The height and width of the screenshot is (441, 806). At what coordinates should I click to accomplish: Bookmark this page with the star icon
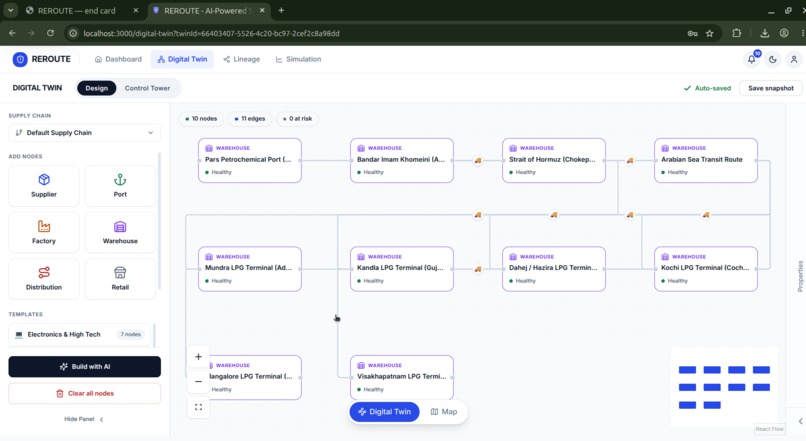click(710, 33)
